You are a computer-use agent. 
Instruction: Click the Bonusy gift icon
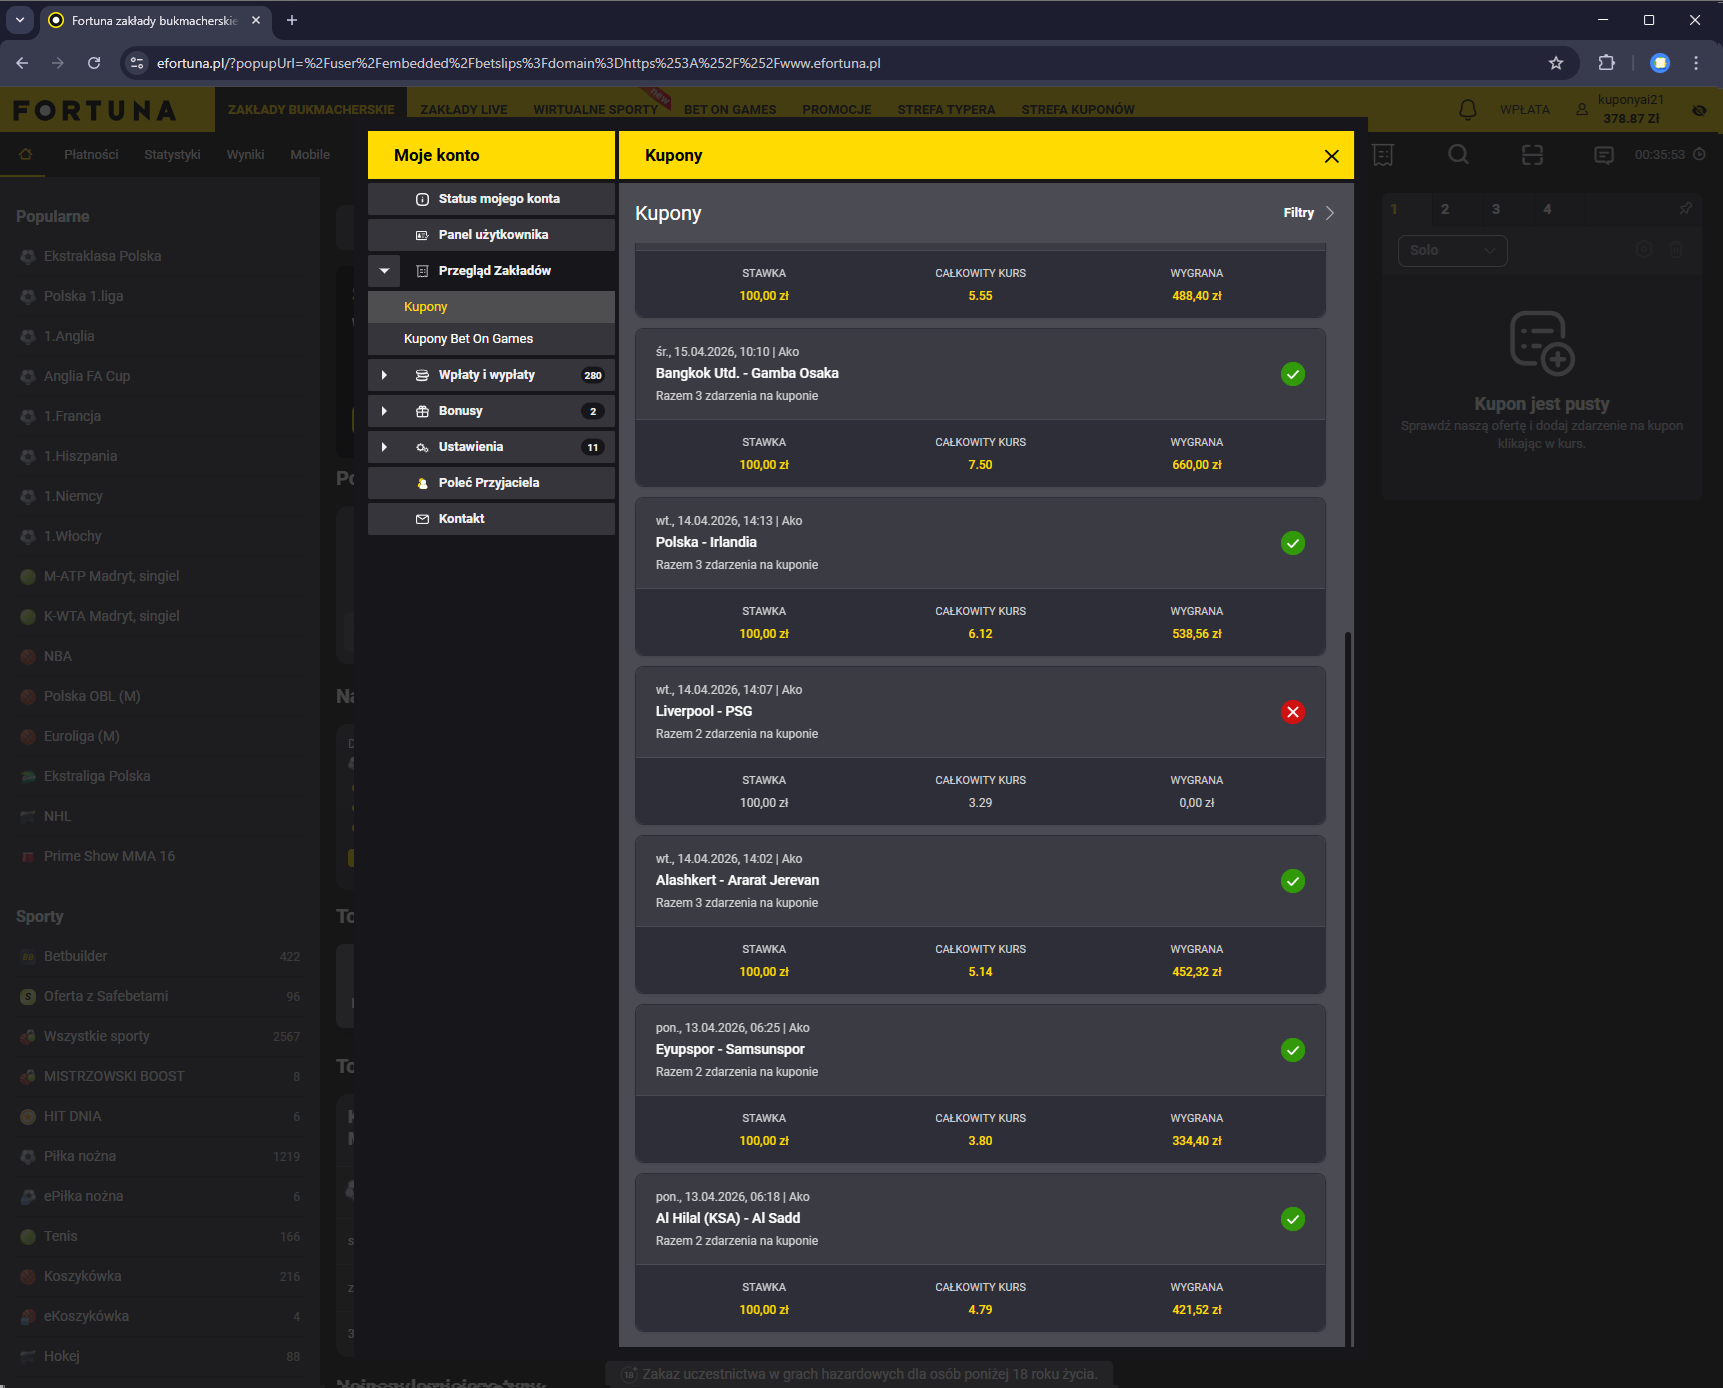click(422, 411)
